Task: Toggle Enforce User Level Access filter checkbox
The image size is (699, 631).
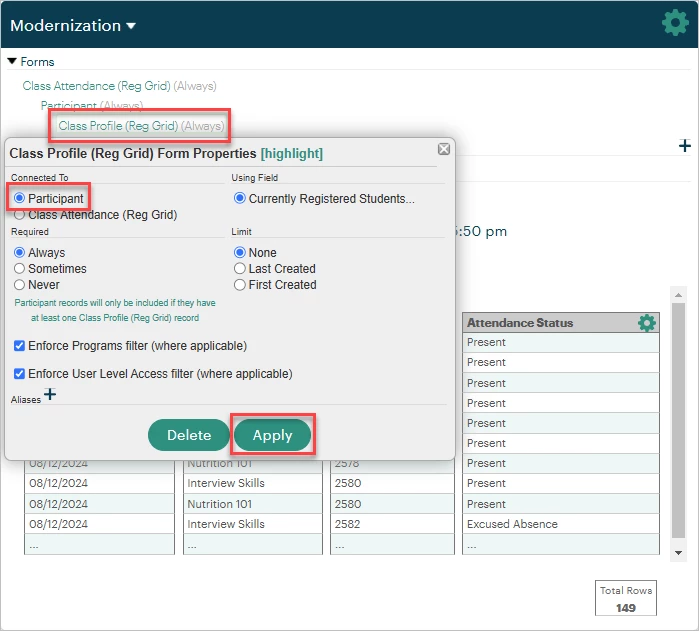Action: click(19, 373)
